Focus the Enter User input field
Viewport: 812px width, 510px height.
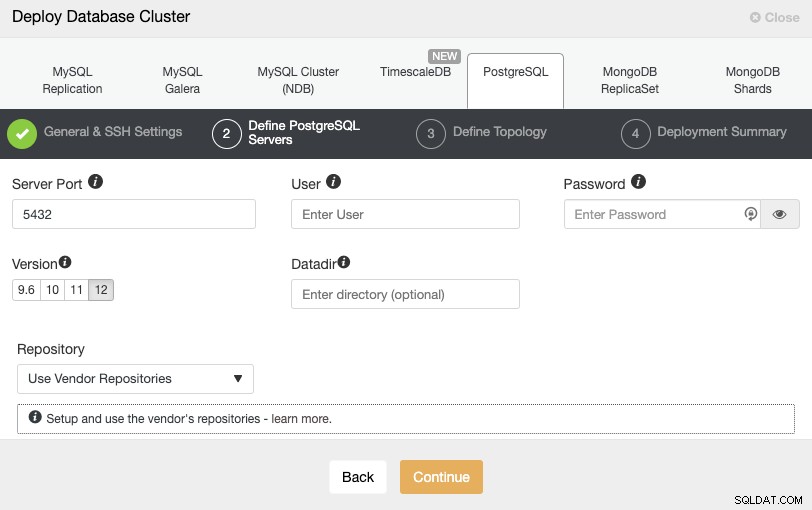click(x=405, y=214)
